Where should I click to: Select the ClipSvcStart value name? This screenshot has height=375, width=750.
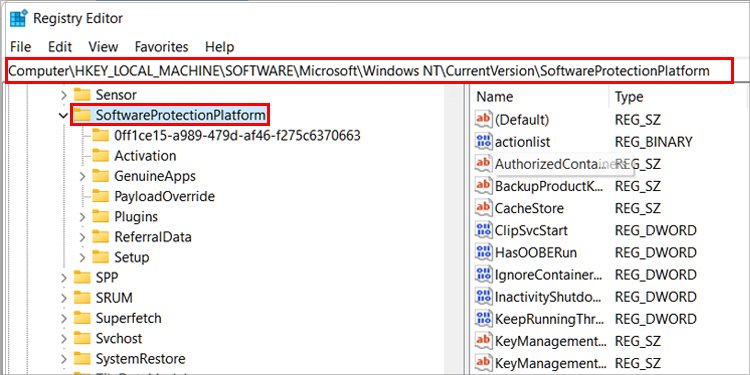tap(531, 231)
